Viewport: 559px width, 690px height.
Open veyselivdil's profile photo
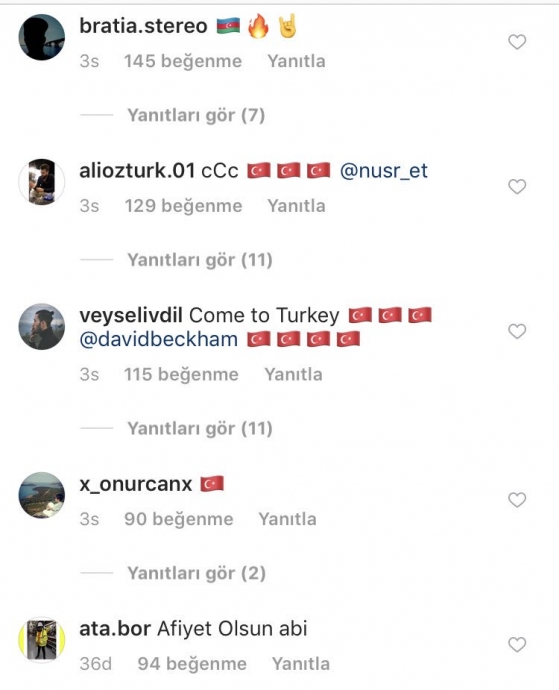click(42, 327)
